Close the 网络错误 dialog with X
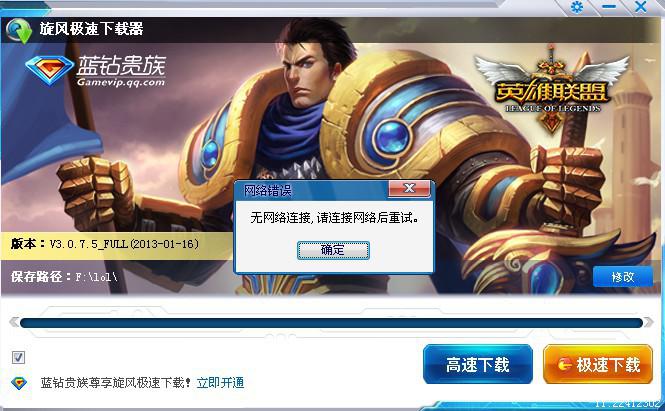665x411 pixels. (x=409, y=188)
